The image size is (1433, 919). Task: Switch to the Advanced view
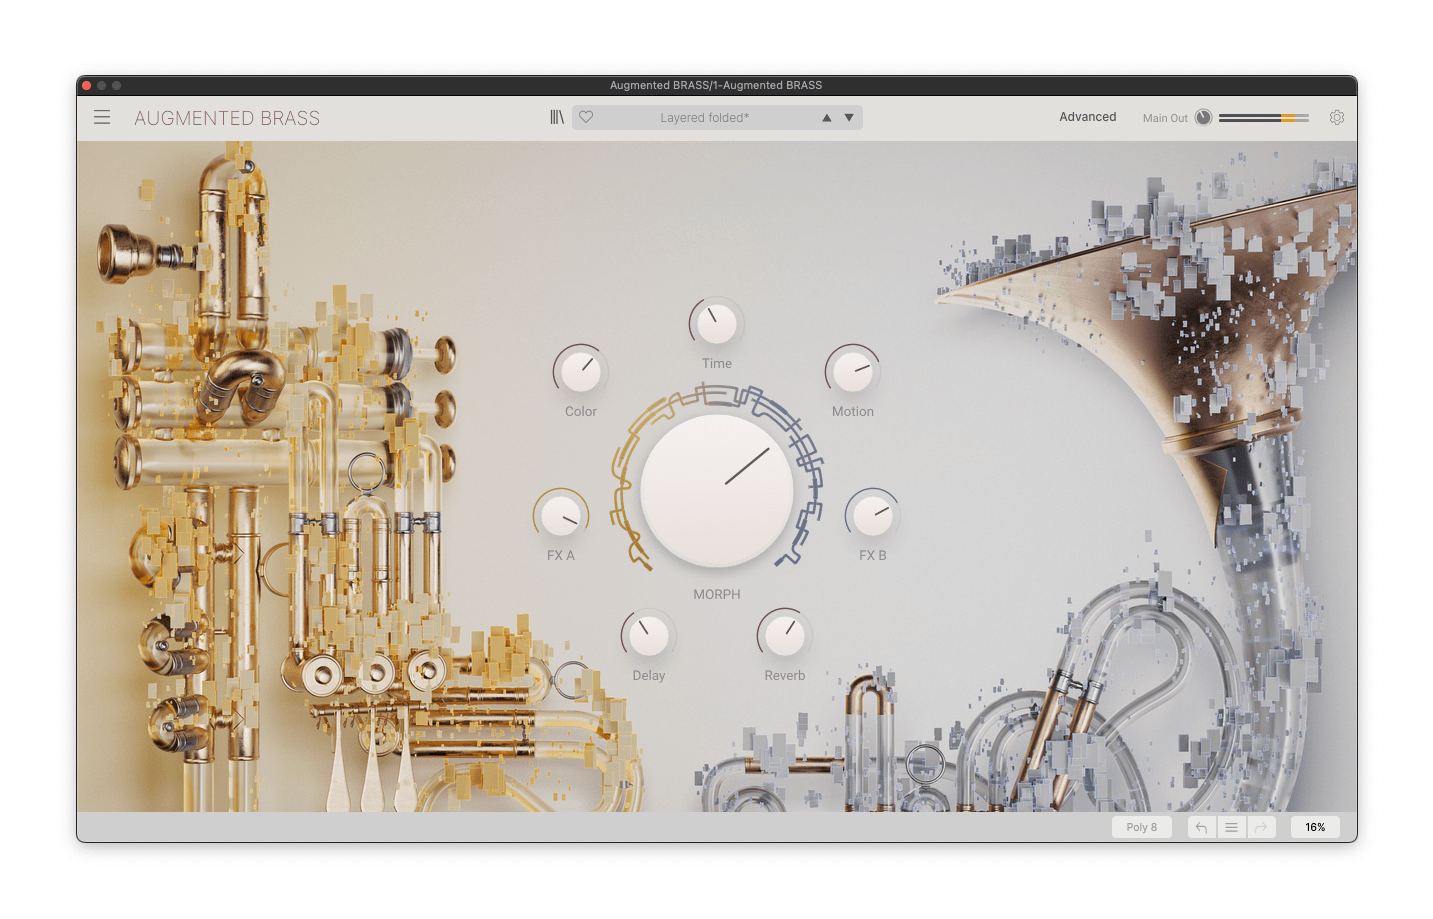pos(1087,117)
